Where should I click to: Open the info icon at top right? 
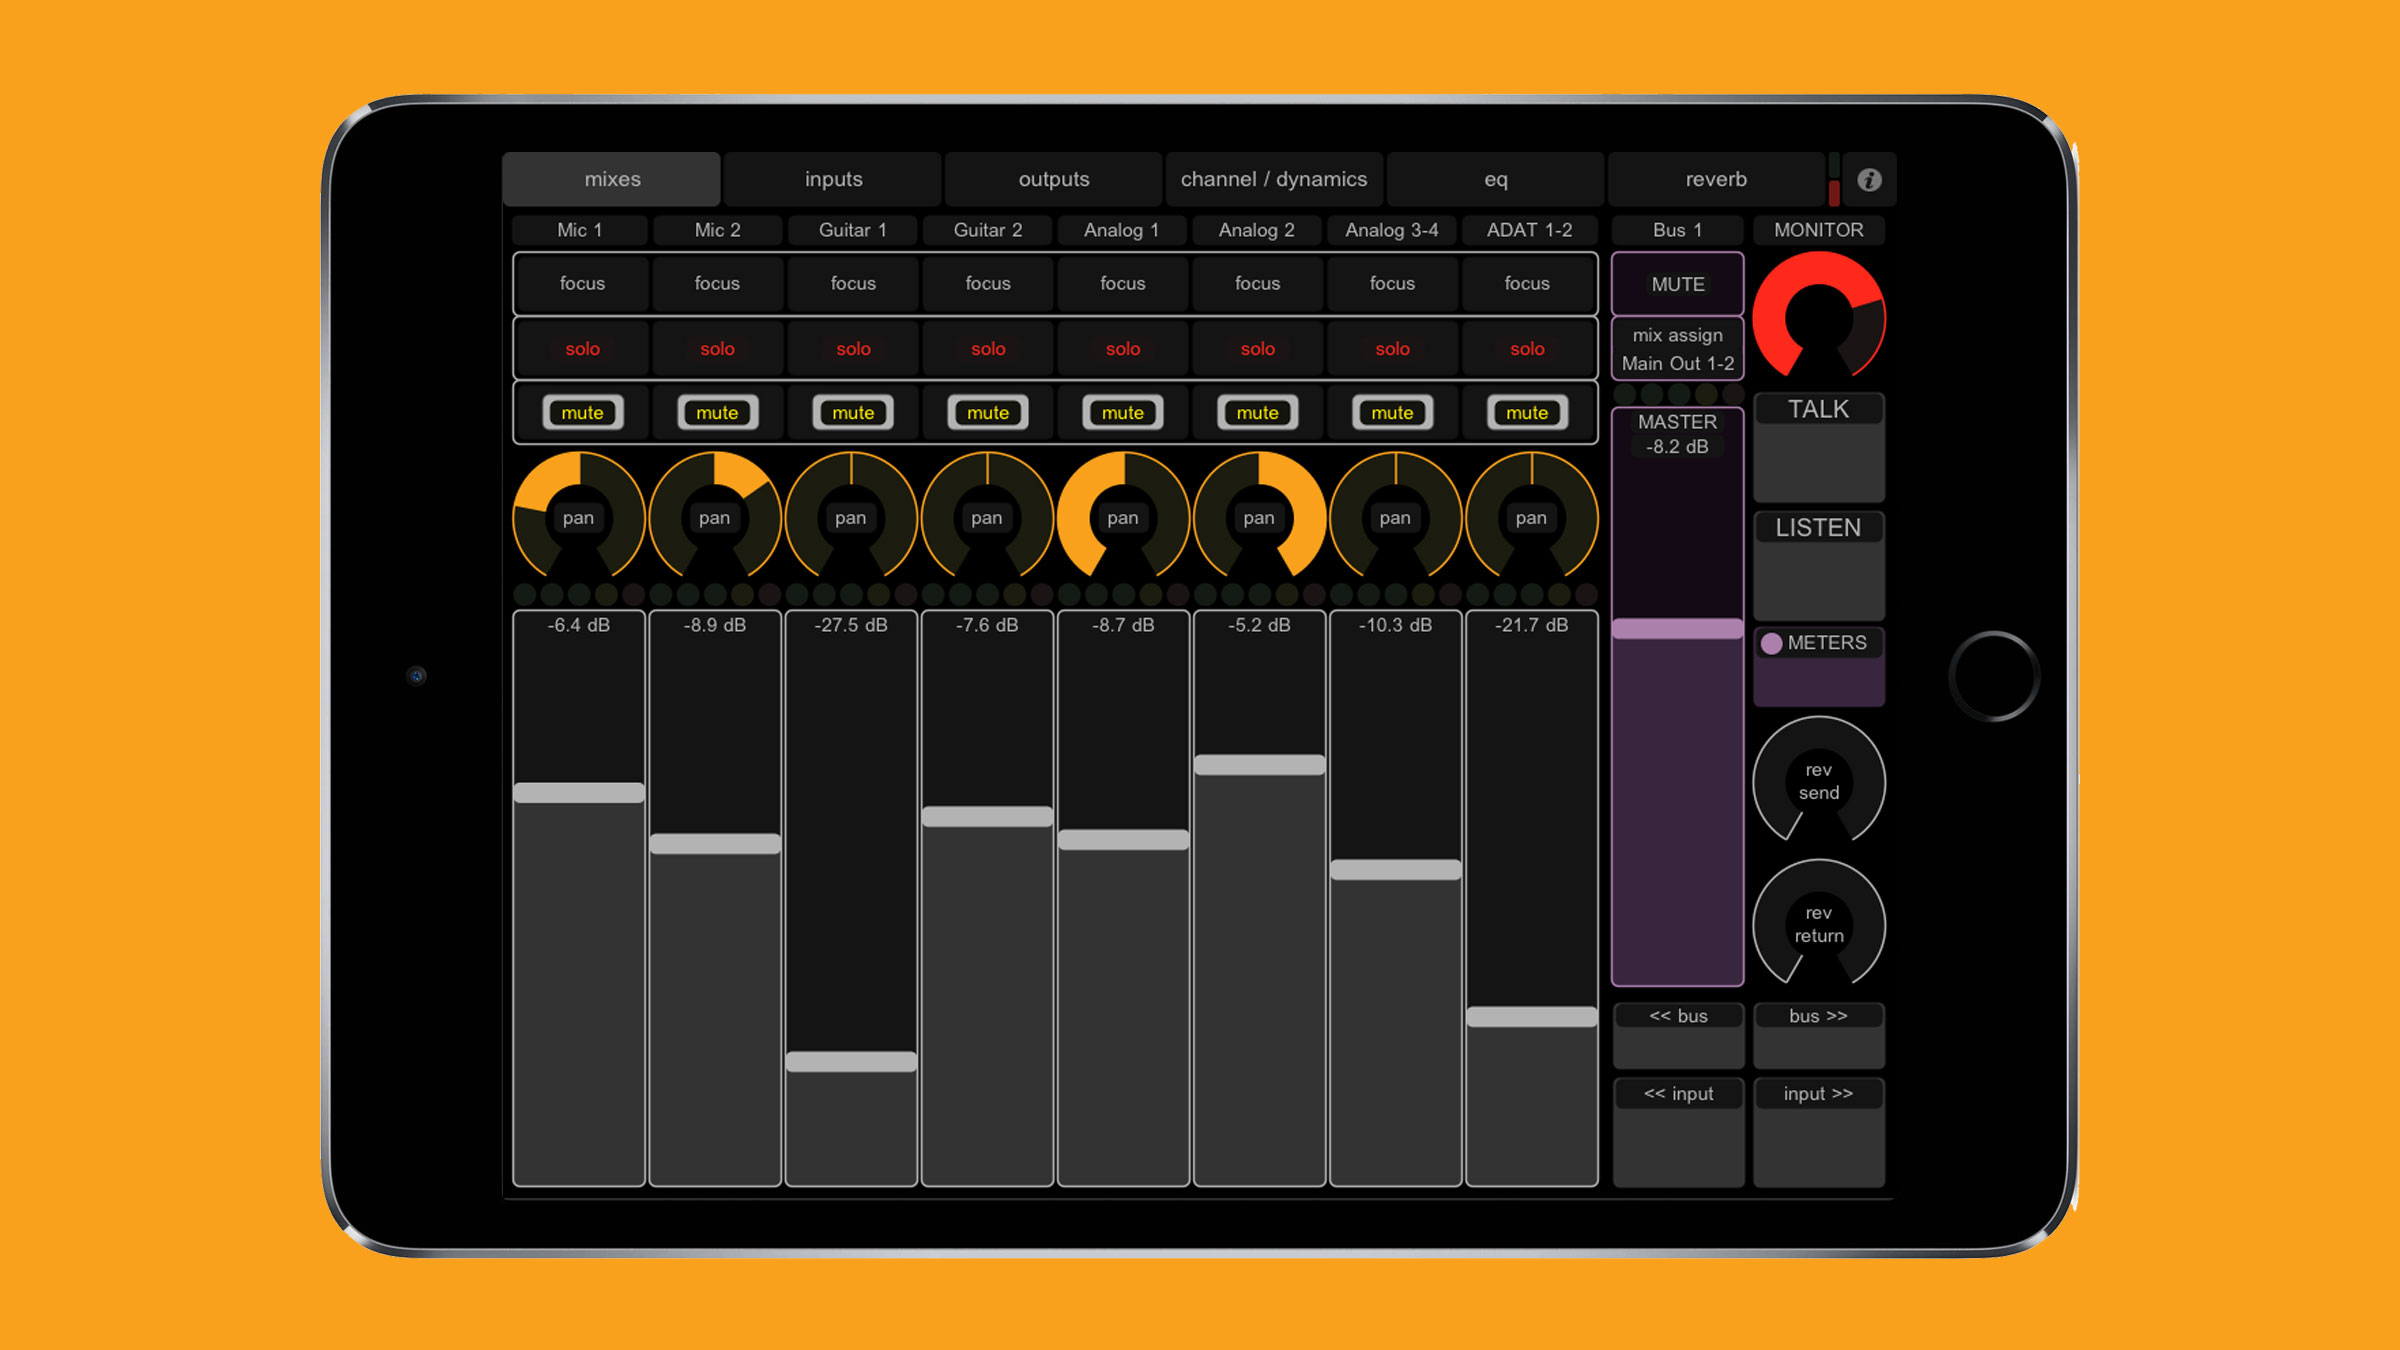(1869, 179)
